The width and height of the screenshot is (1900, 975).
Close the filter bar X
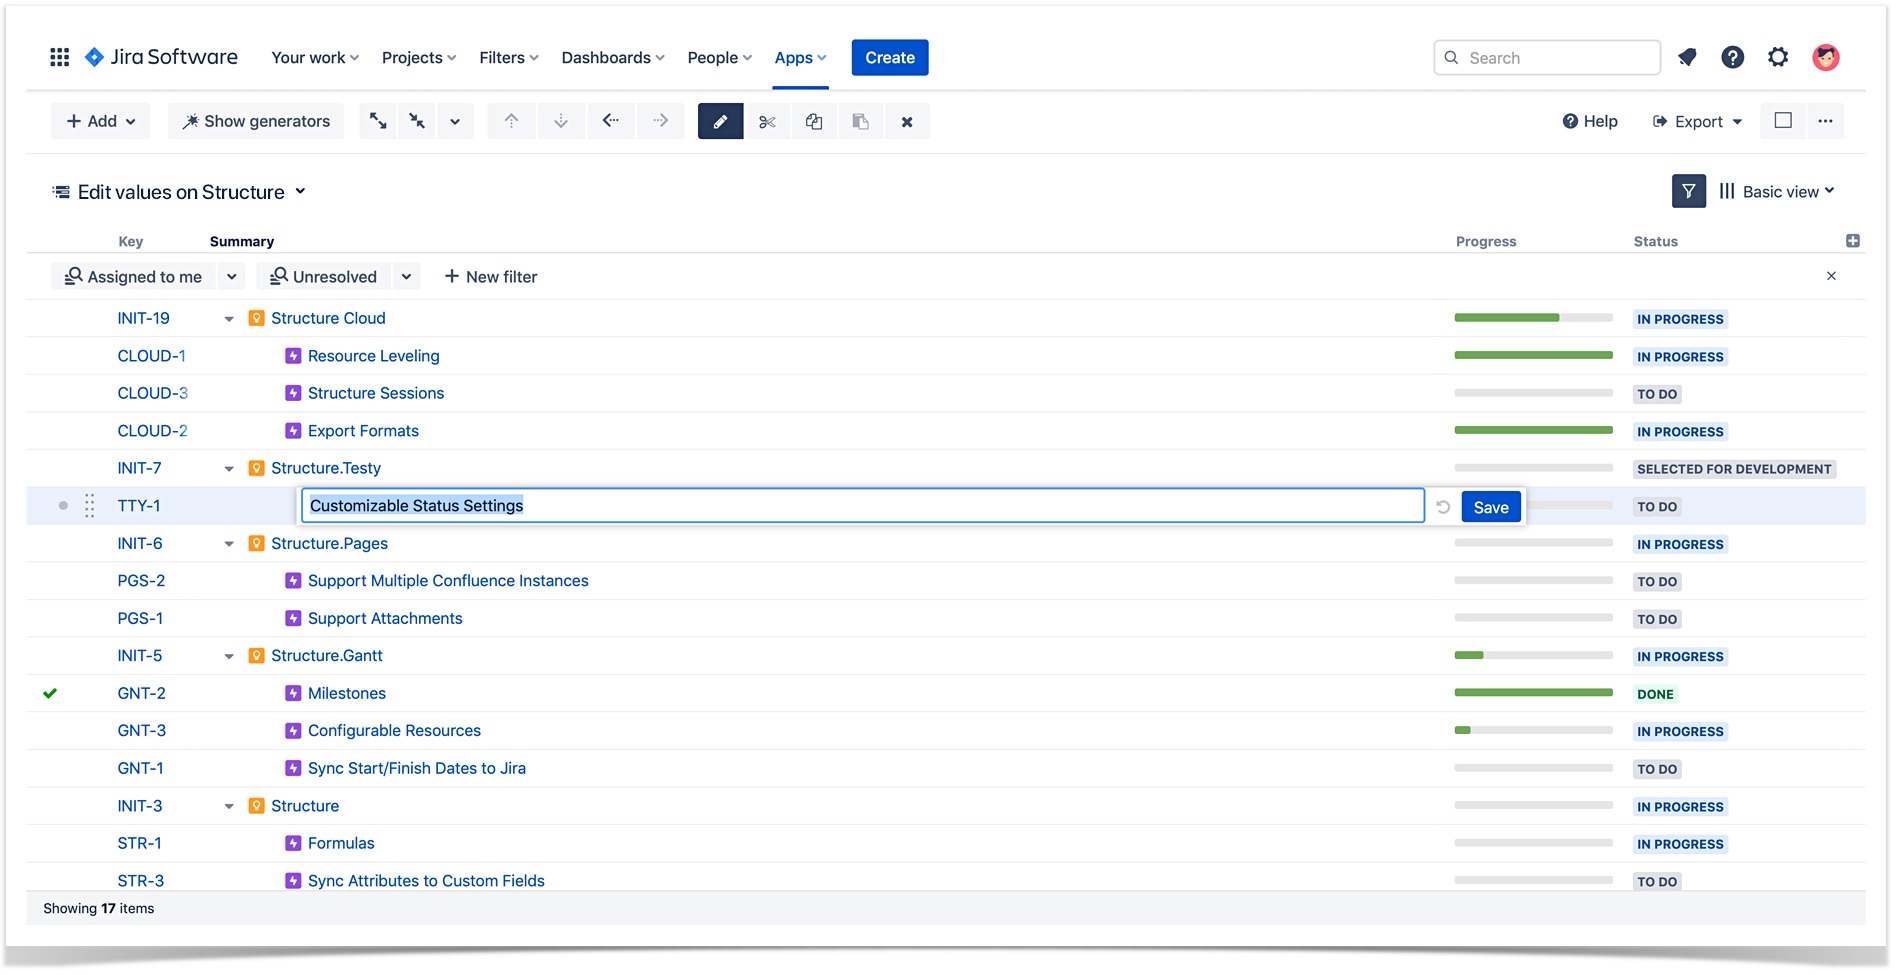pos(1831,276)
